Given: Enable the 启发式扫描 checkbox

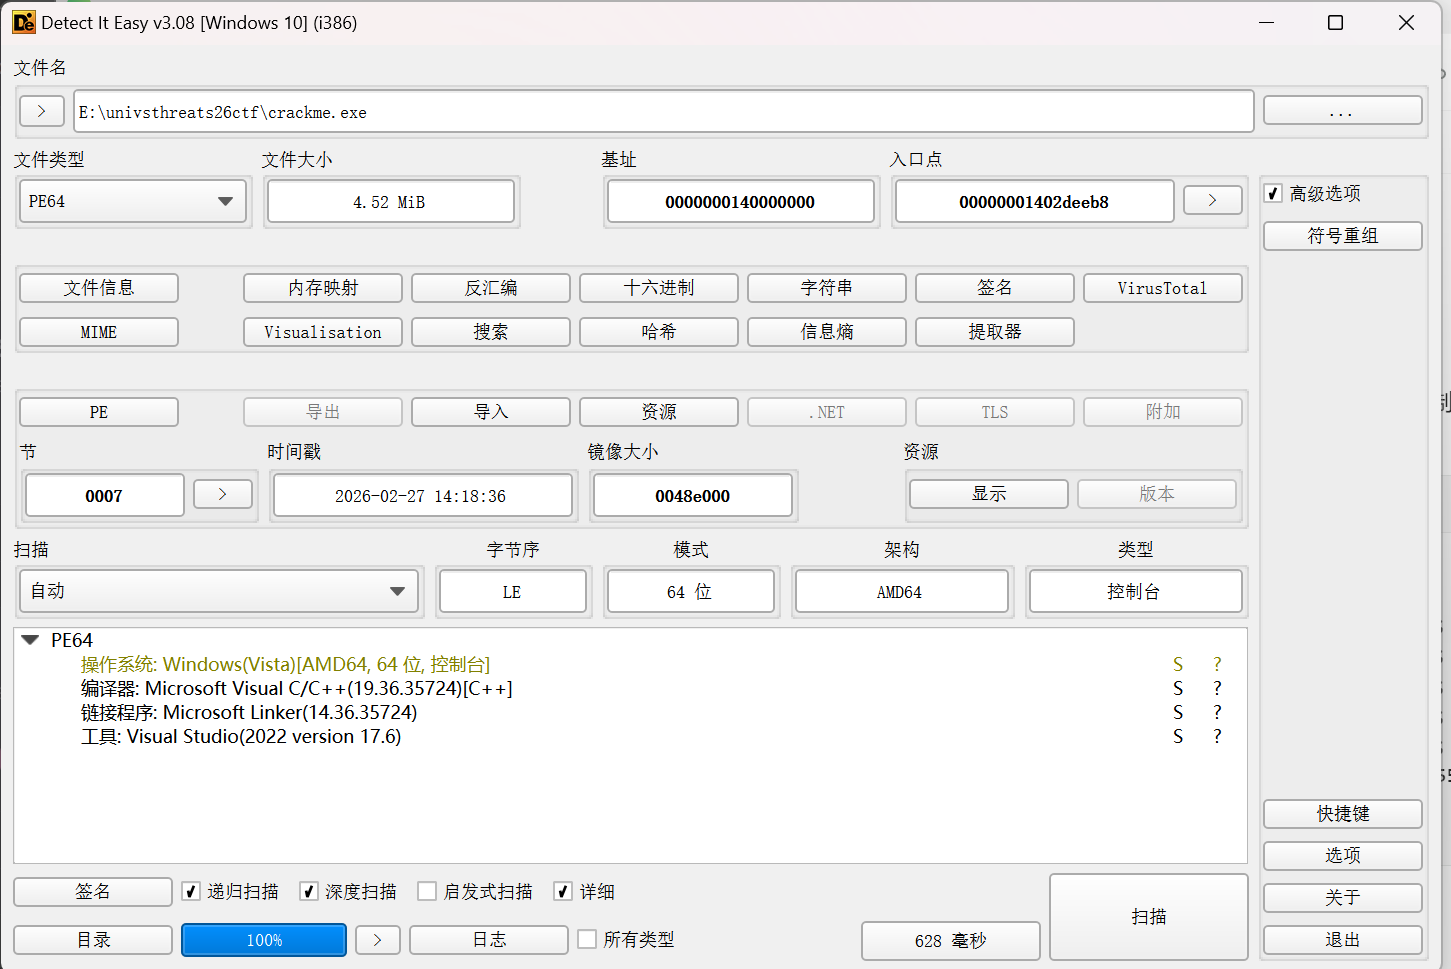Looking at the screenshot, I should [x=427, y=891].
